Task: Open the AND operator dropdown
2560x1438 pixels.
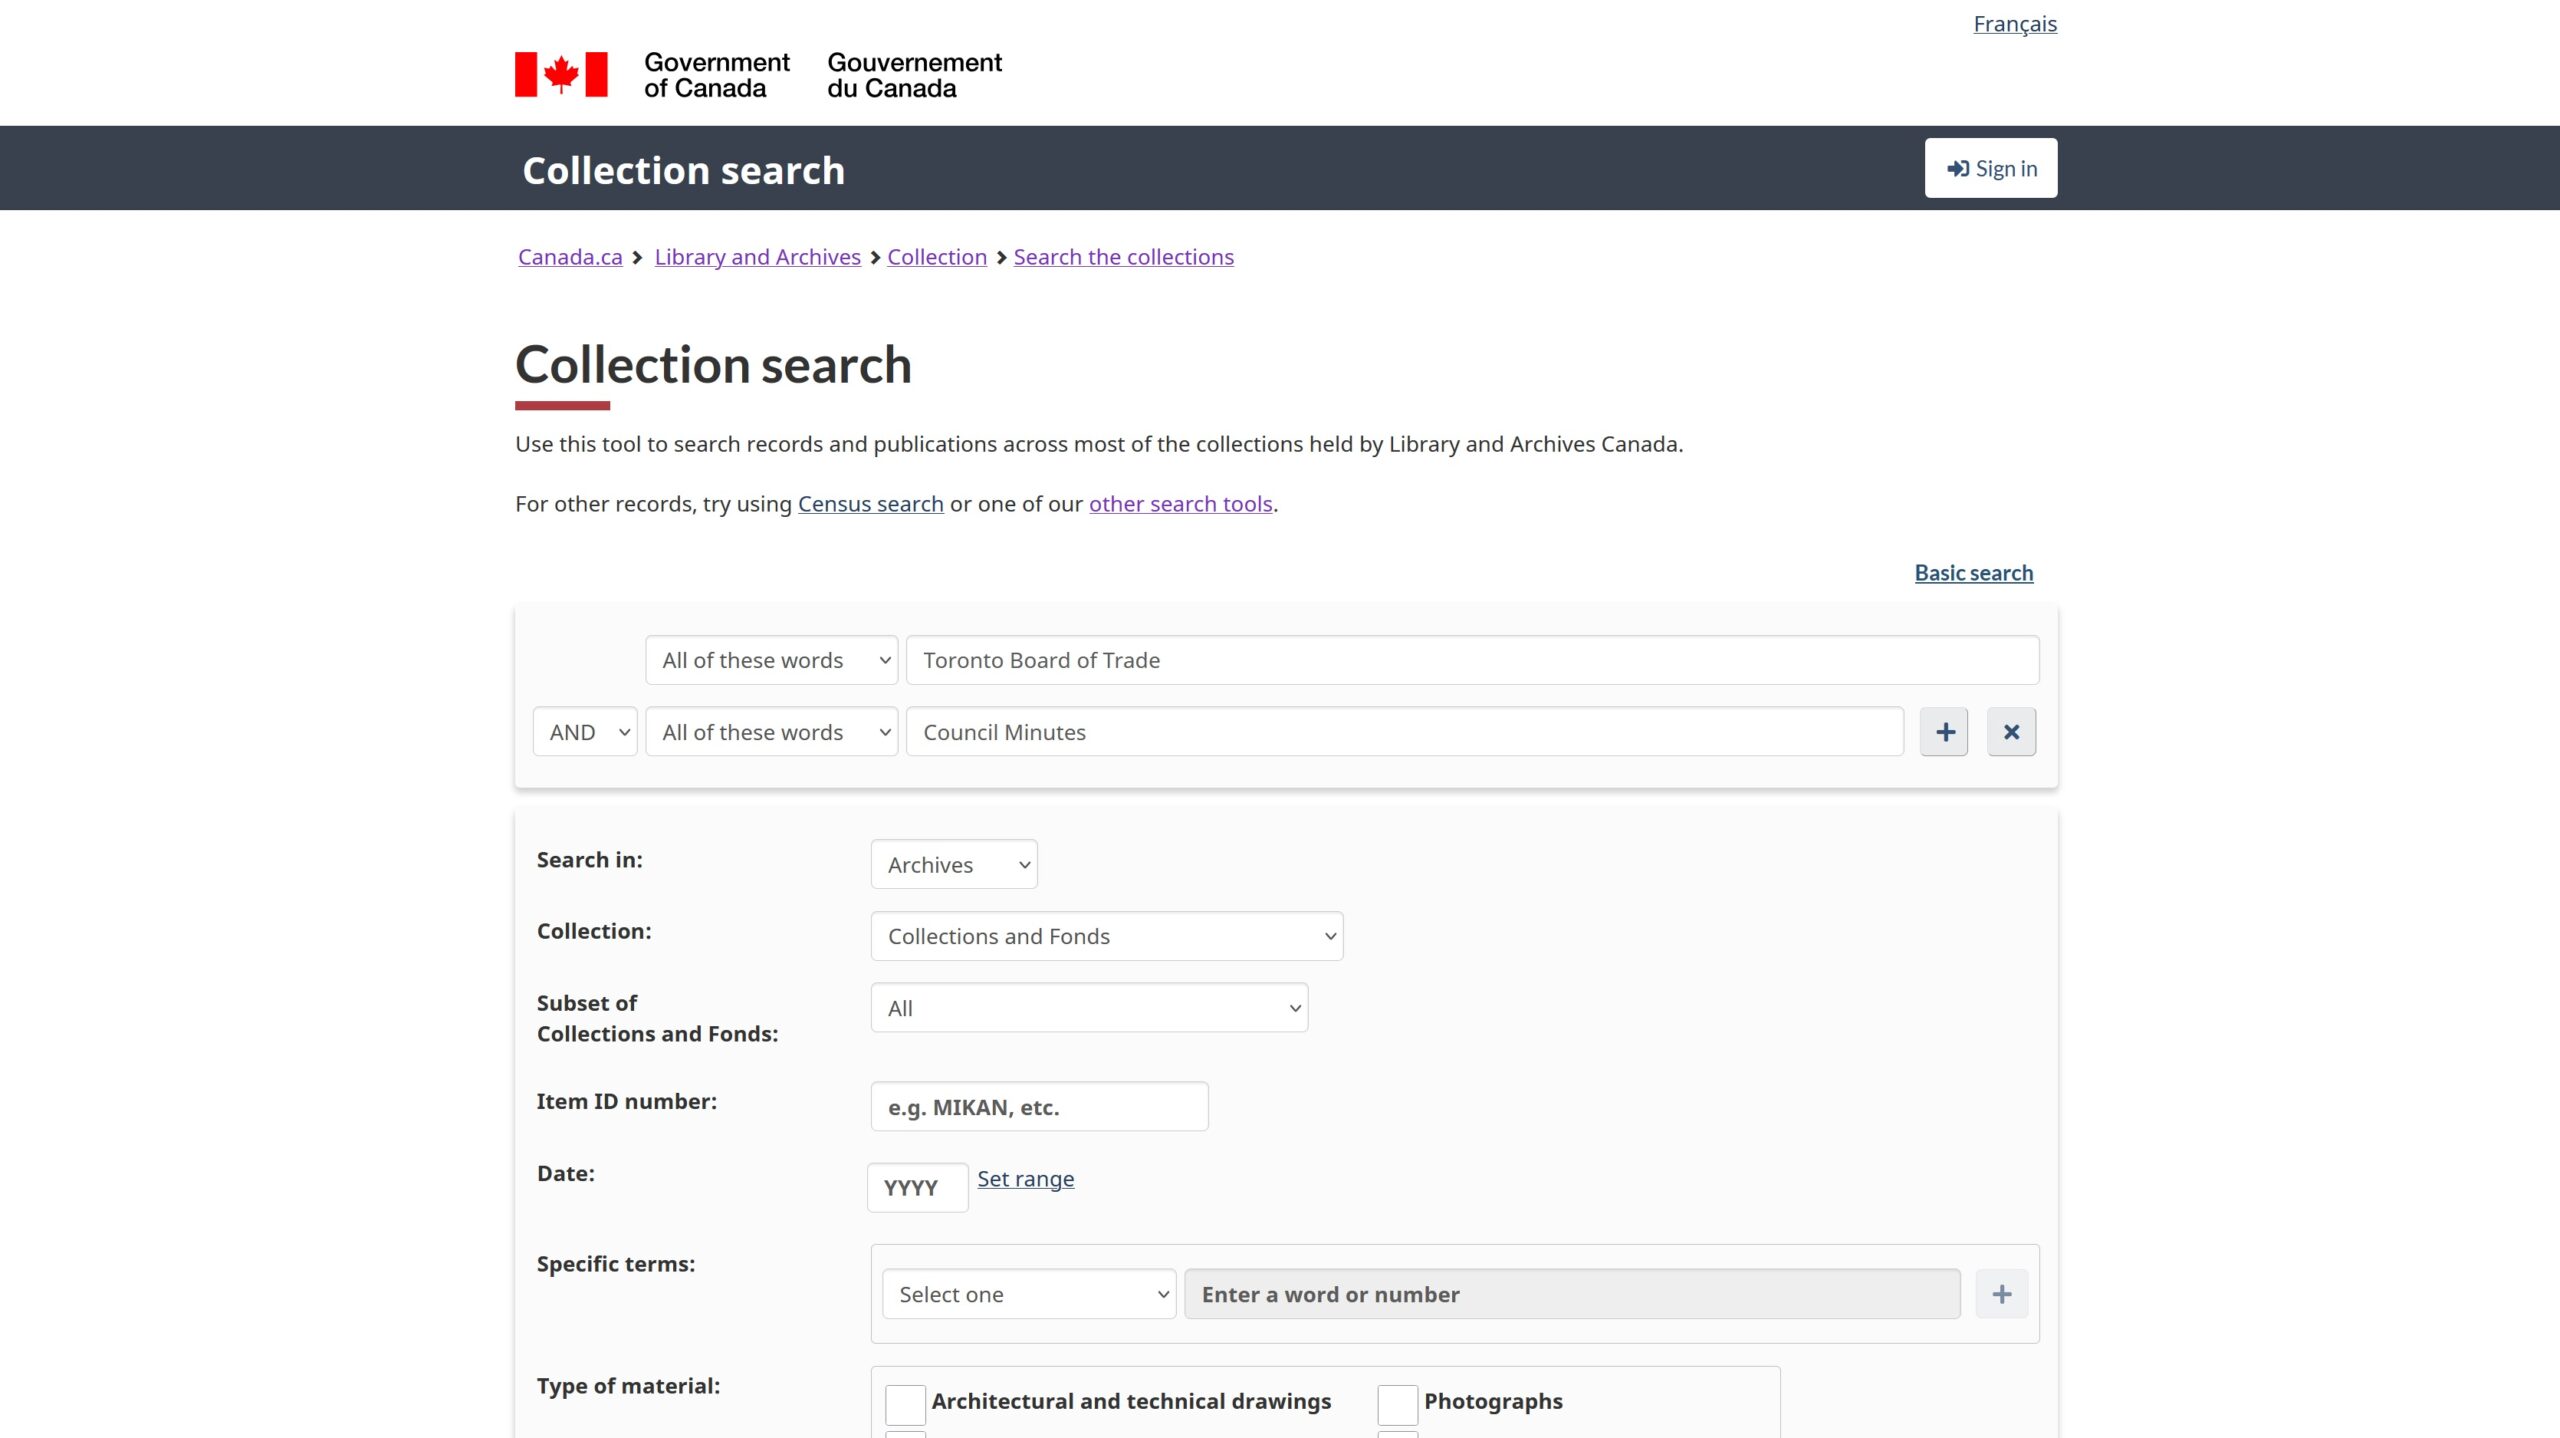Action: [x=585, y=732]
